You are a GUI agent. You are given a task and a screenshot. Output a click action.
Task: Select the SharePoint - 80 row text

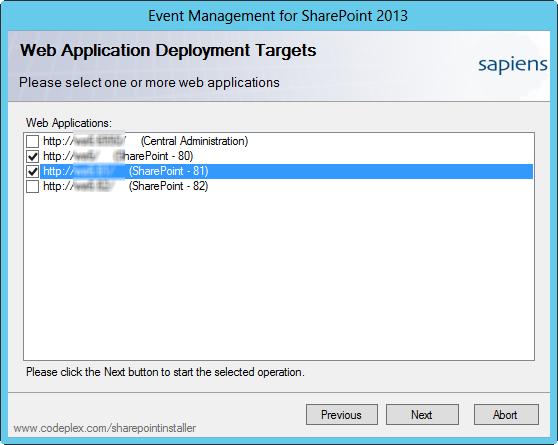coord(118,156)
